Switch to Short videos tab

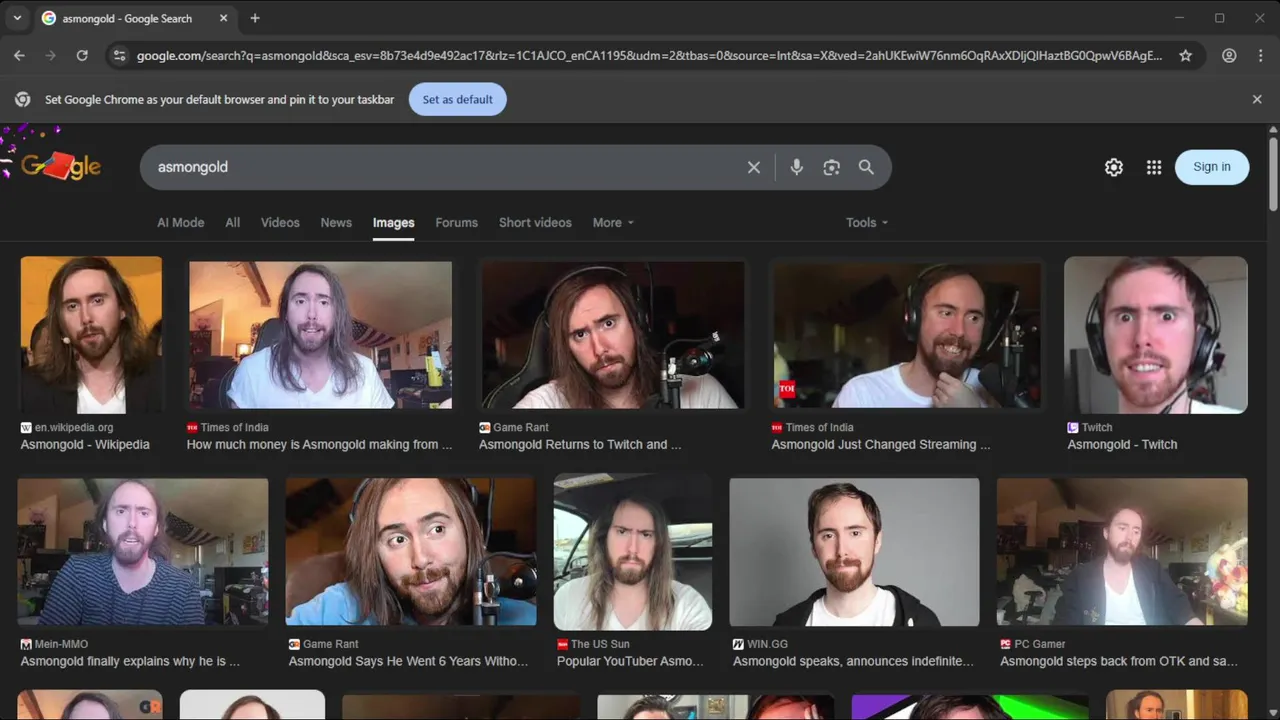(x=535, y=222)
